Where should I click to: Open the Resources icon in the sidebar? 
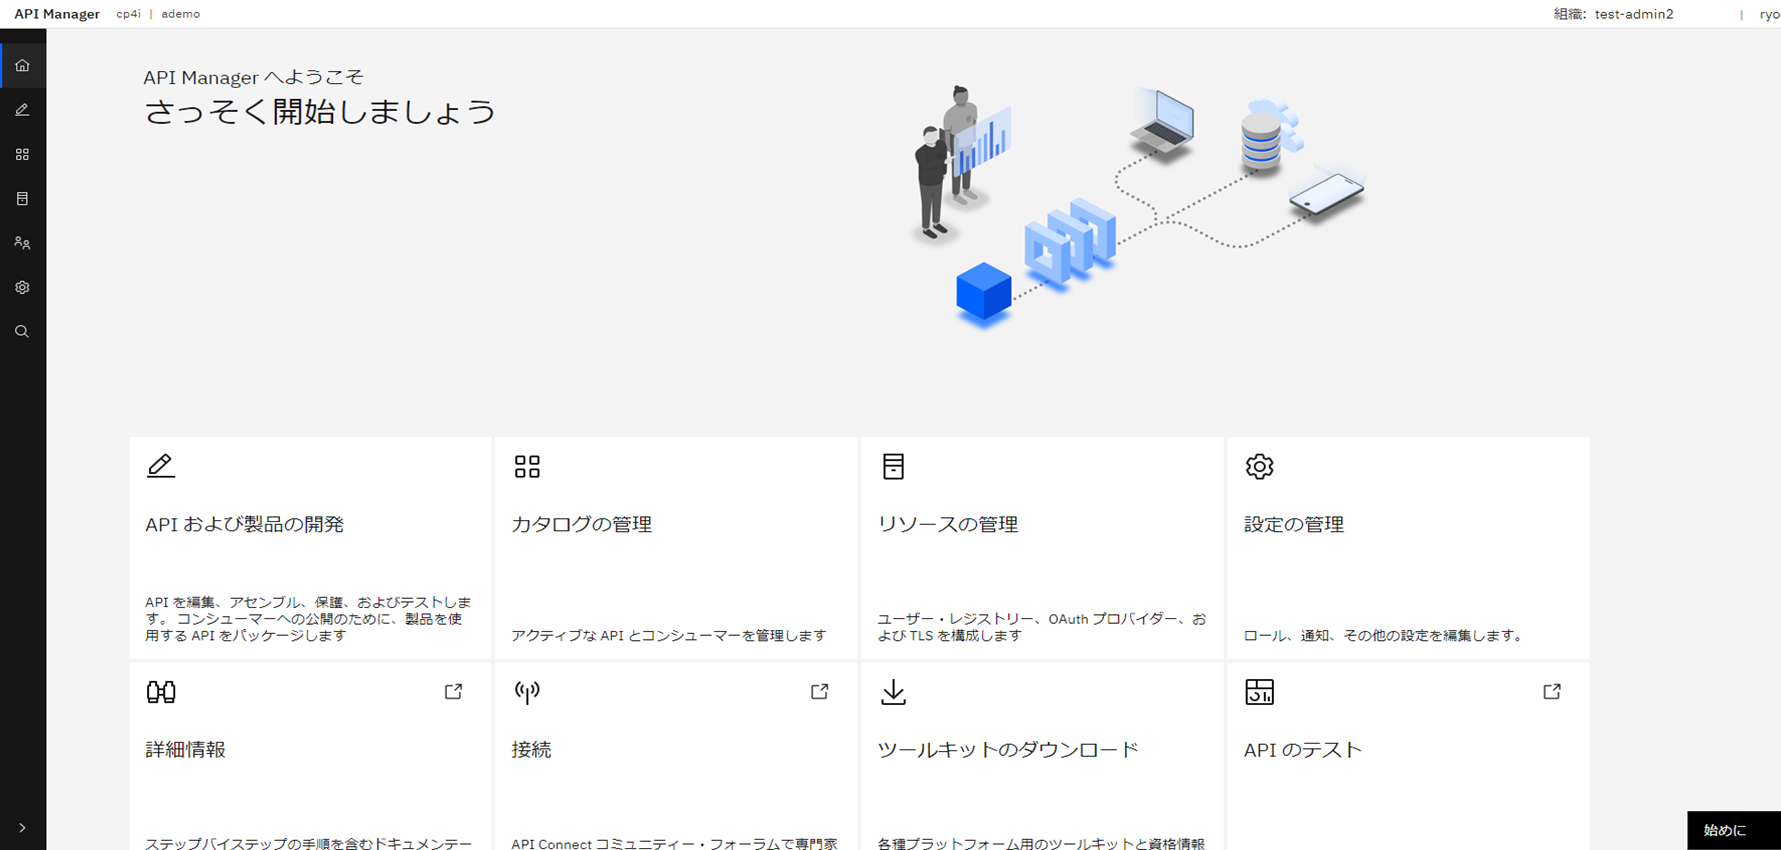22,199
